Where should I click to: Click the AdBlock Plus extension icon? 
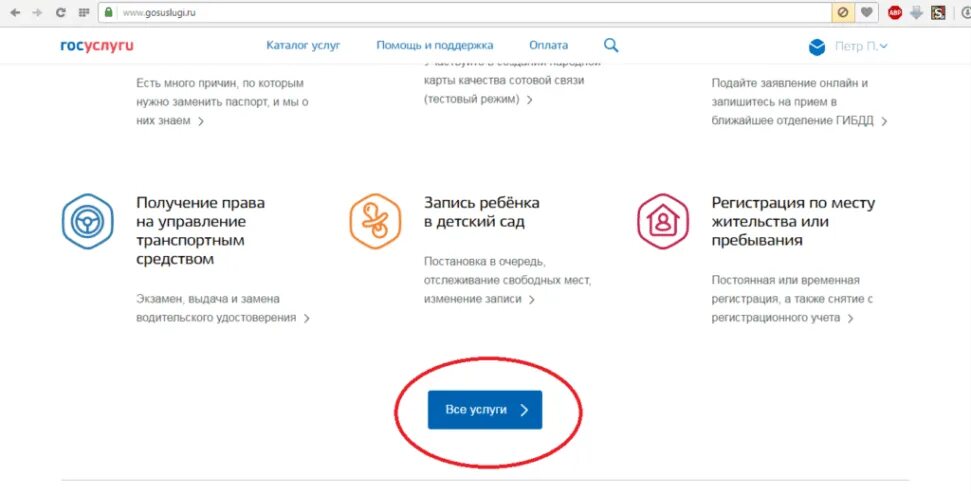tap(895, 13)
